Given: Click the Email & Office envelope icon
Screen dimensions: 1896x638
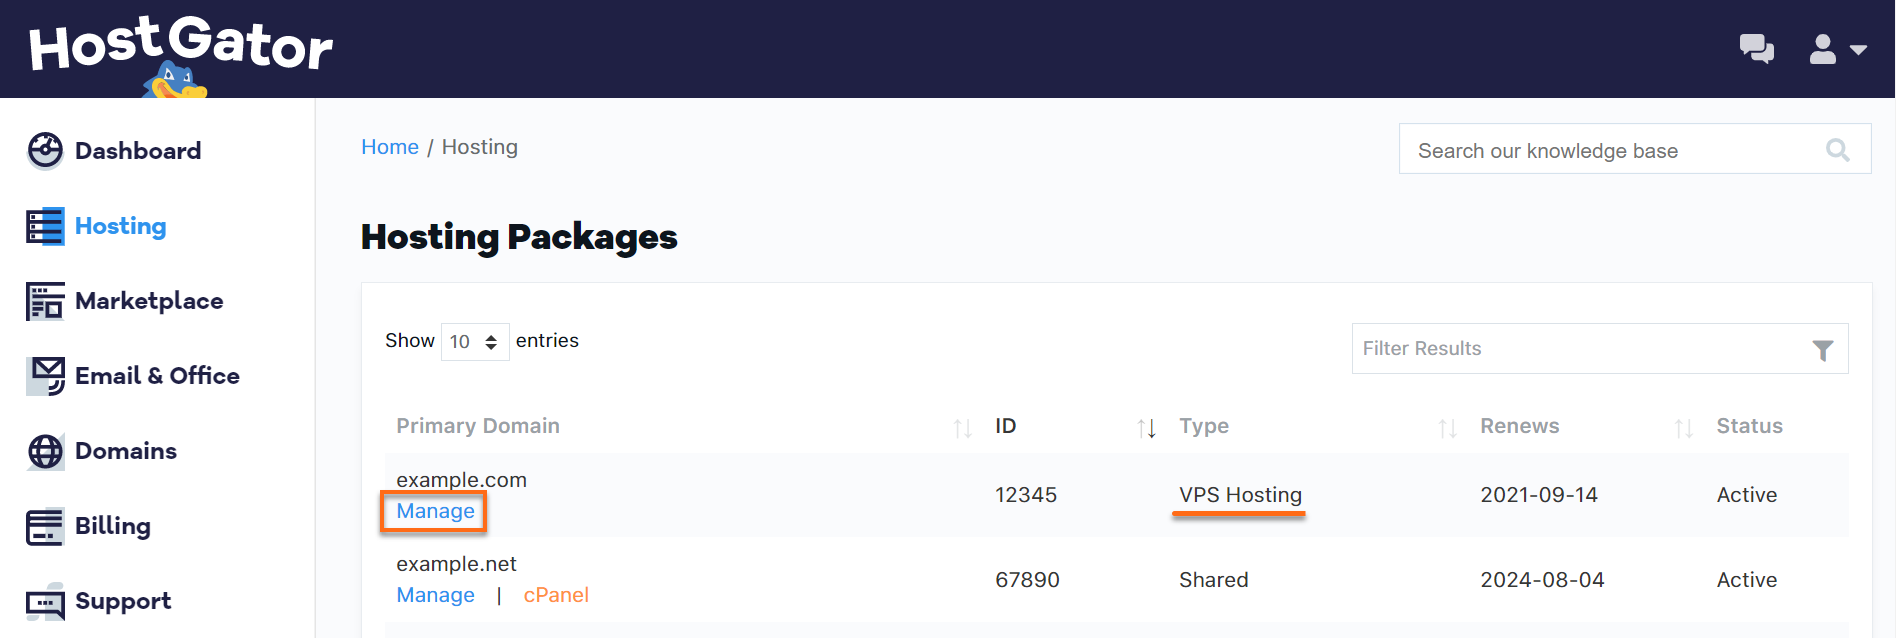Looking at the screenshot, I should tap(45, 375).
